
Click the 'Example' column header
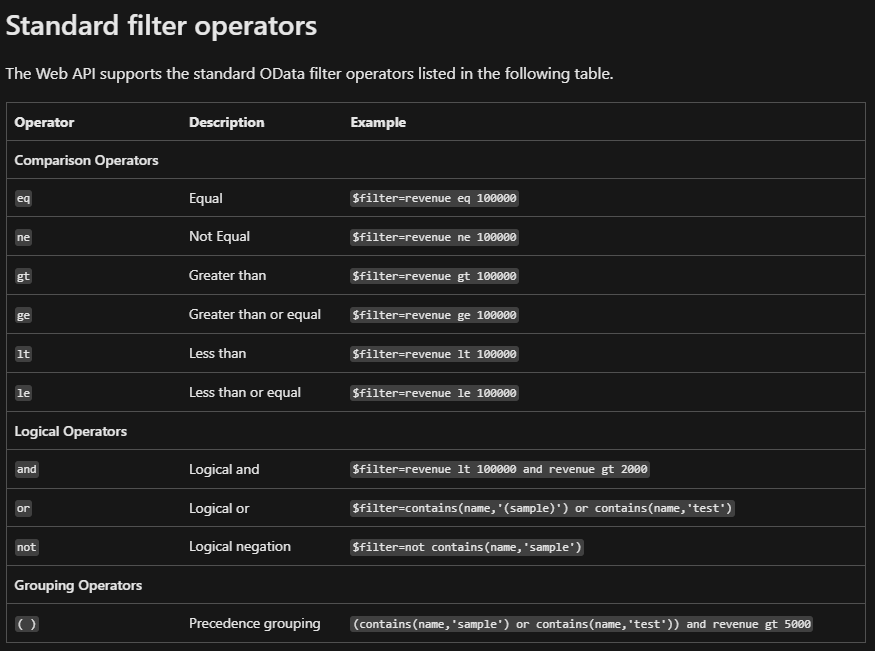pyautogui.click(x=376, y=122)
